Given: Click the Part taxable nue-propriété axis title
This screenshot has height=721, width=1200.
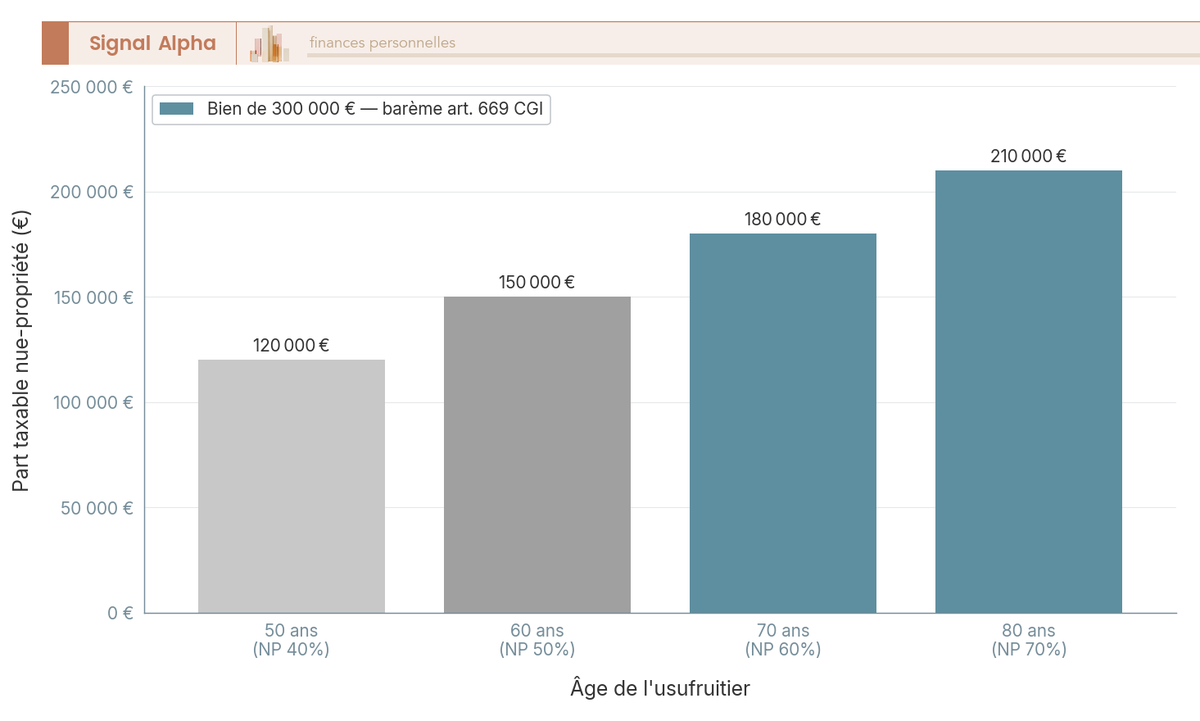Looking at the screenshot, I should click(21, 349).
